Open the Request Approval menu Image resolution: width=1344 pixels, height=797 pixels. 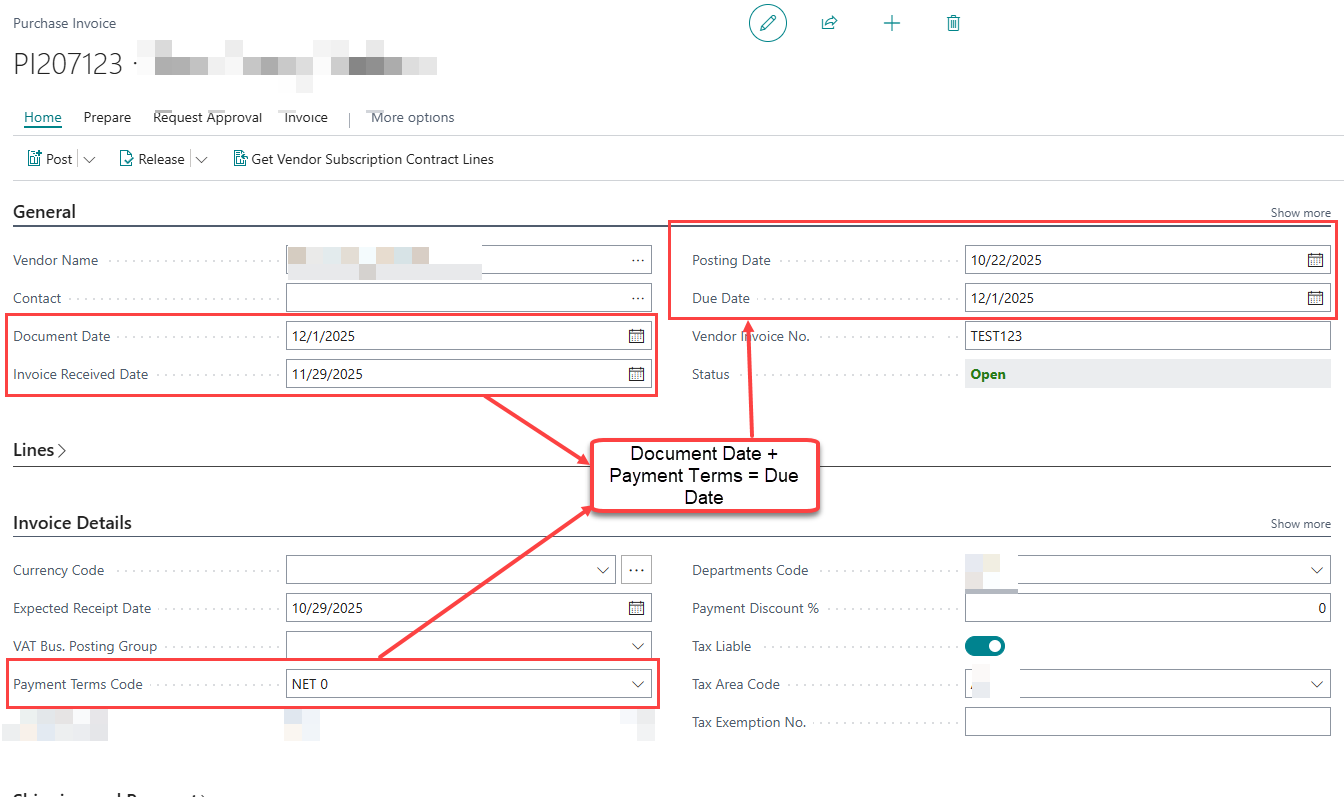[x=207, y=117]
